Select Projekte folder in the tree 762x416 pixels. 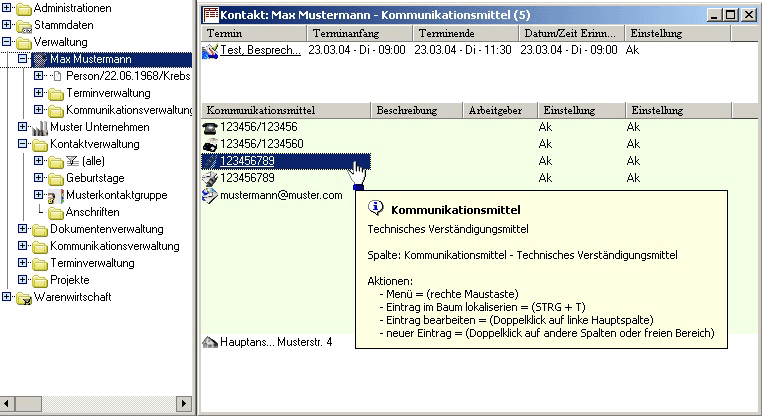[69, 280]
